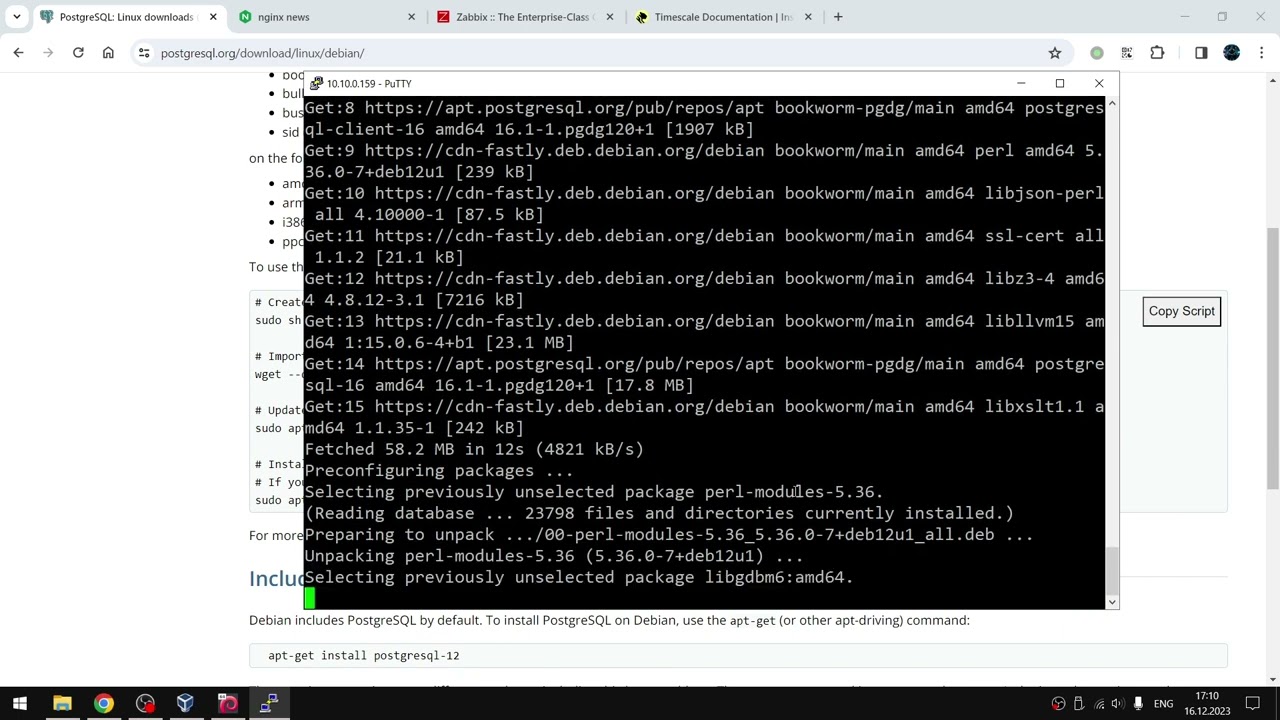Reload the PostgreSQL download page
The height and width of the screenshot is (720, 1280).
point(78,53)
